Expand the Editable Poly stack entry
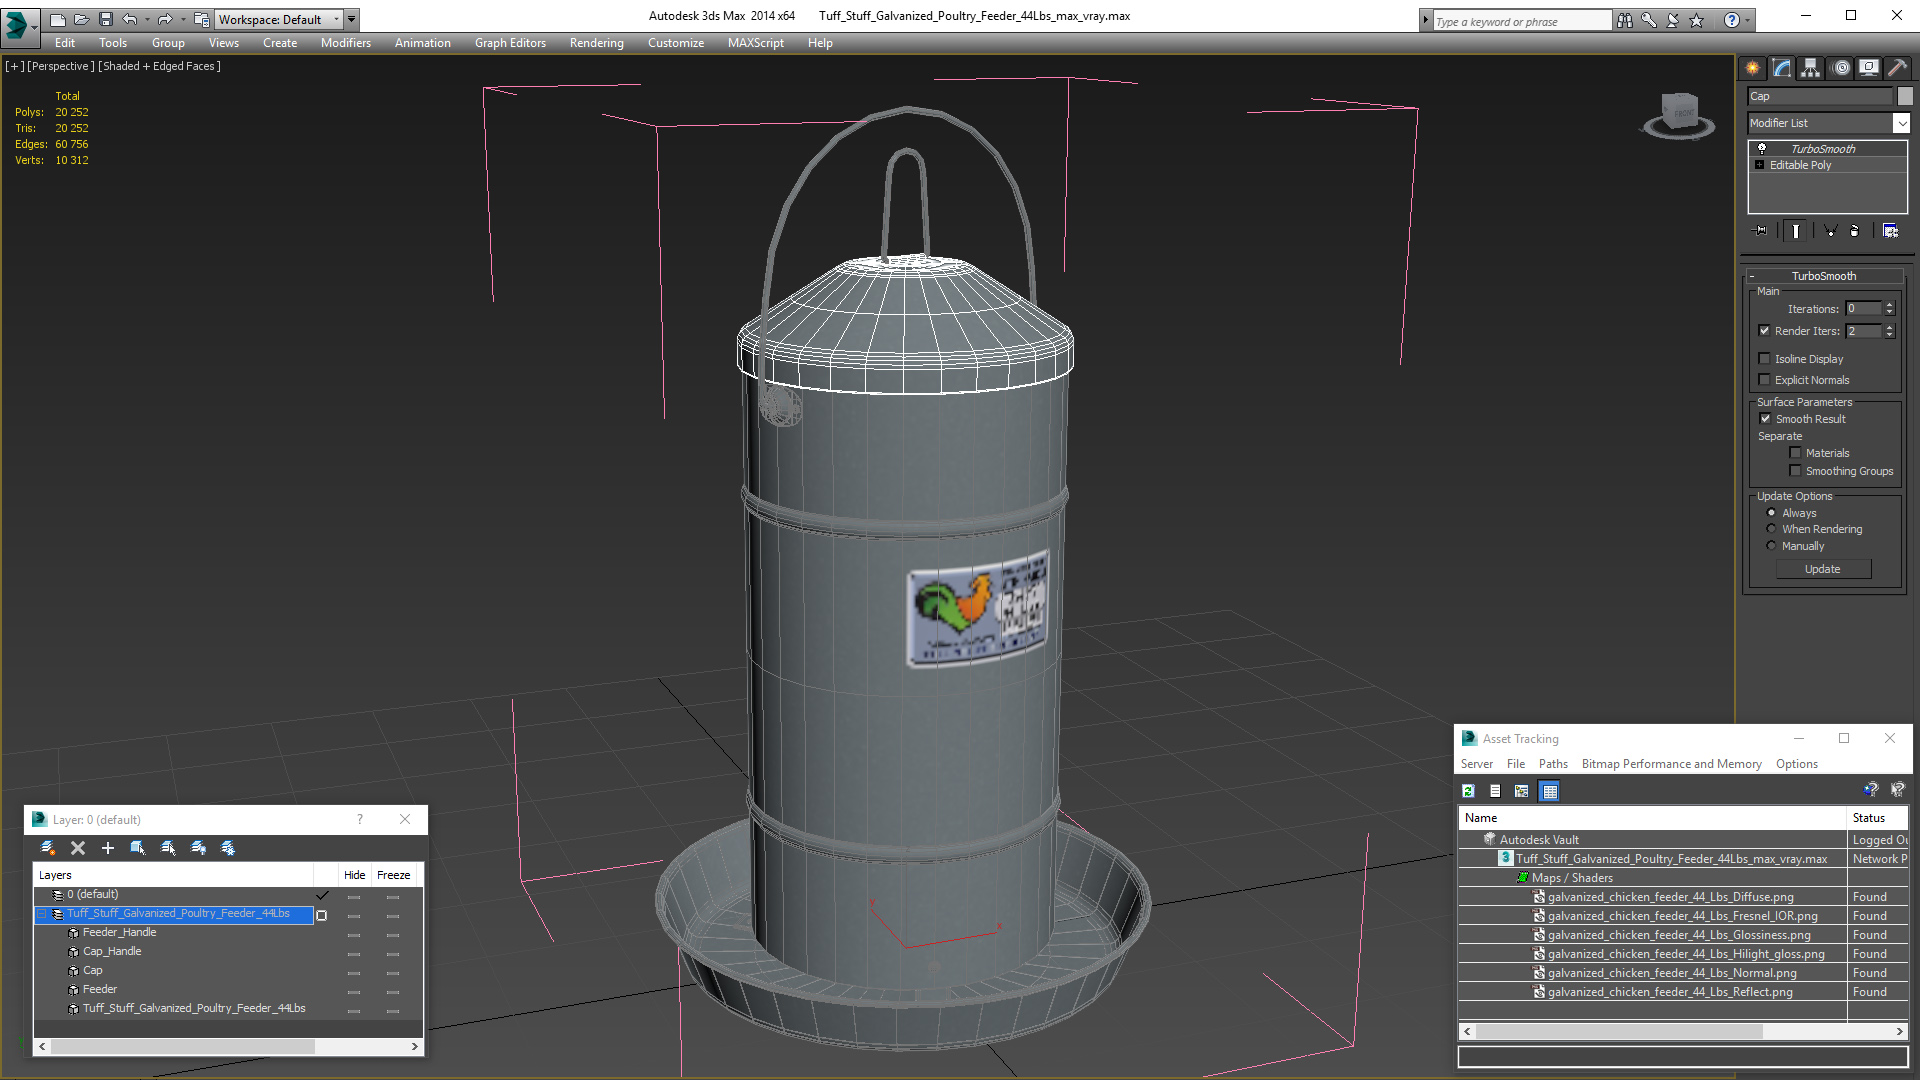The image size is (1920, 1080). pos(1760,165)
